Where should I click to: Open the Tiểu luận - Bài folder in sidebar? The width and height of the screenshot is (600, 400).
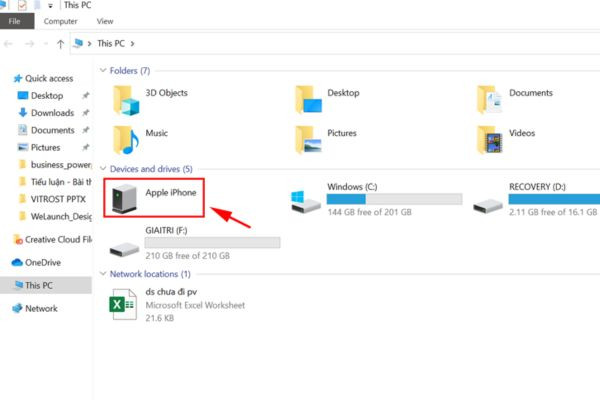(55, 182)
